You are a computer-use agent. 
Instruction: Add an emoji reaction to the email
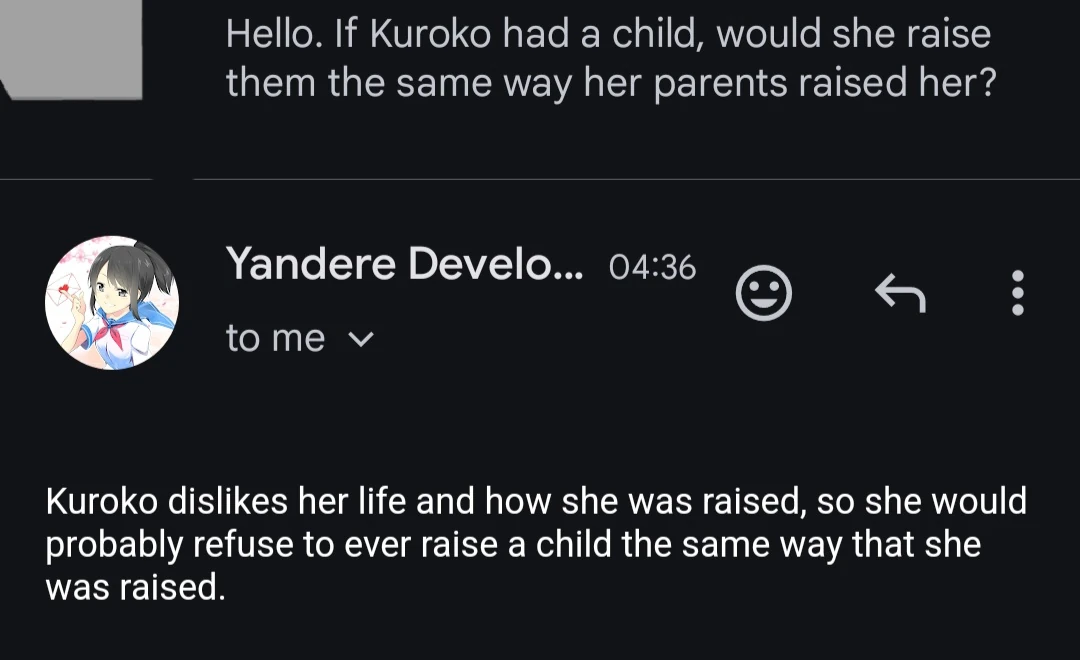pos(763,293)
